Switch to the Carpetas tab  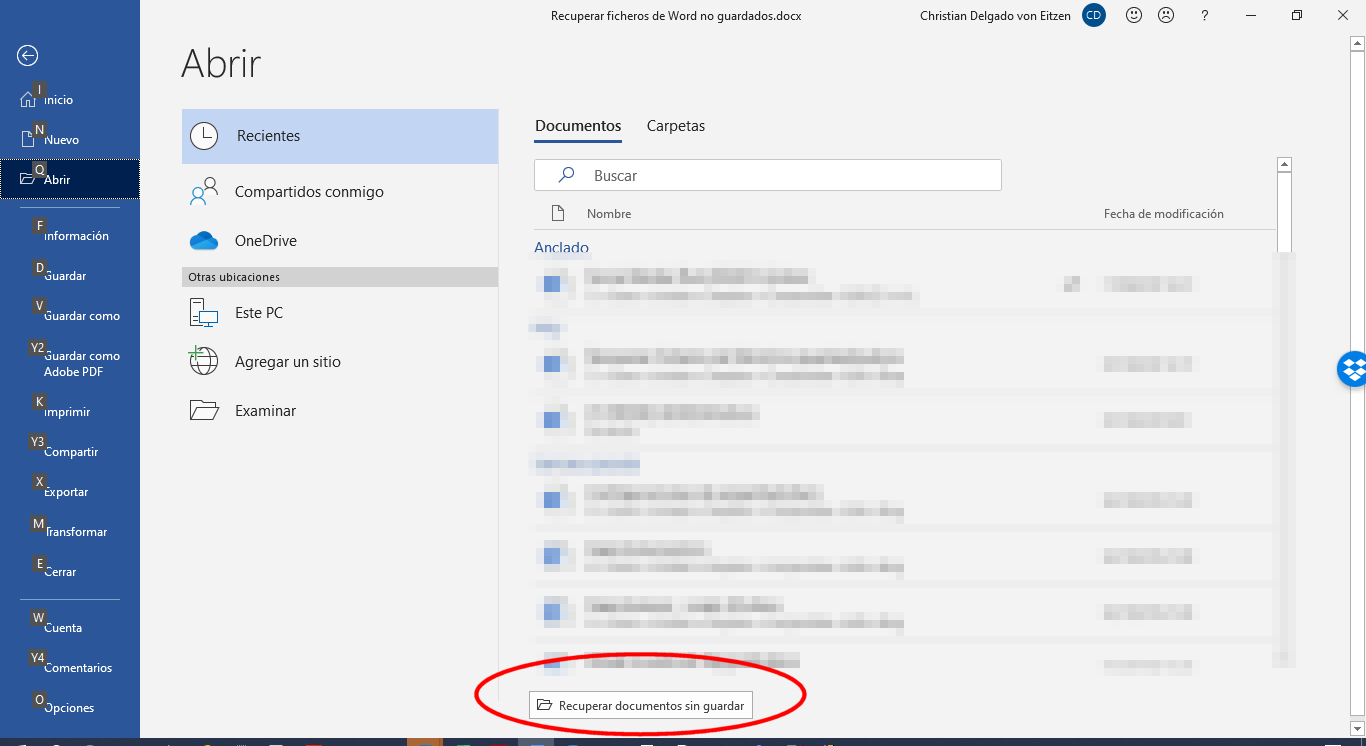tap(676, 126)
